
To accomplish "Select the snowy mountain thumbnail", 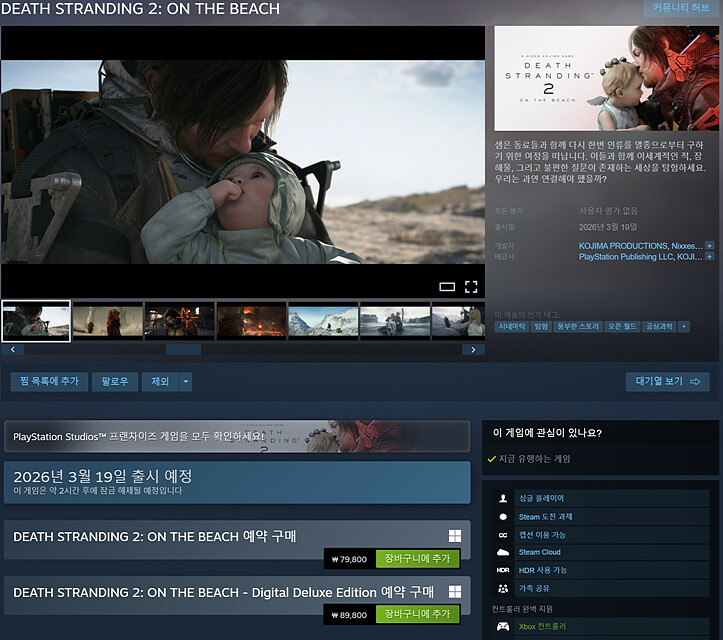I will point(323,321).
